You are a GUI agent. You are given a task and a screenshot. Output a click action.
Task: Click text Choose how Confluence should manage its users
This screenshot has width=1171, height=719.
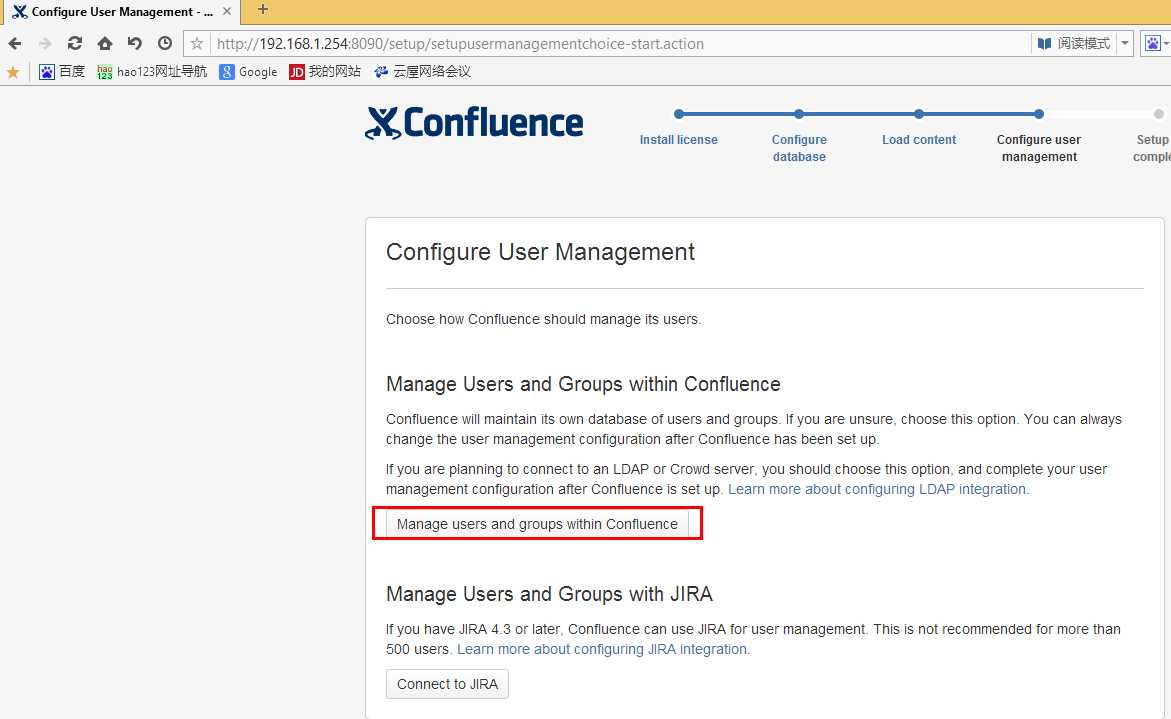(x=544, y=320)
